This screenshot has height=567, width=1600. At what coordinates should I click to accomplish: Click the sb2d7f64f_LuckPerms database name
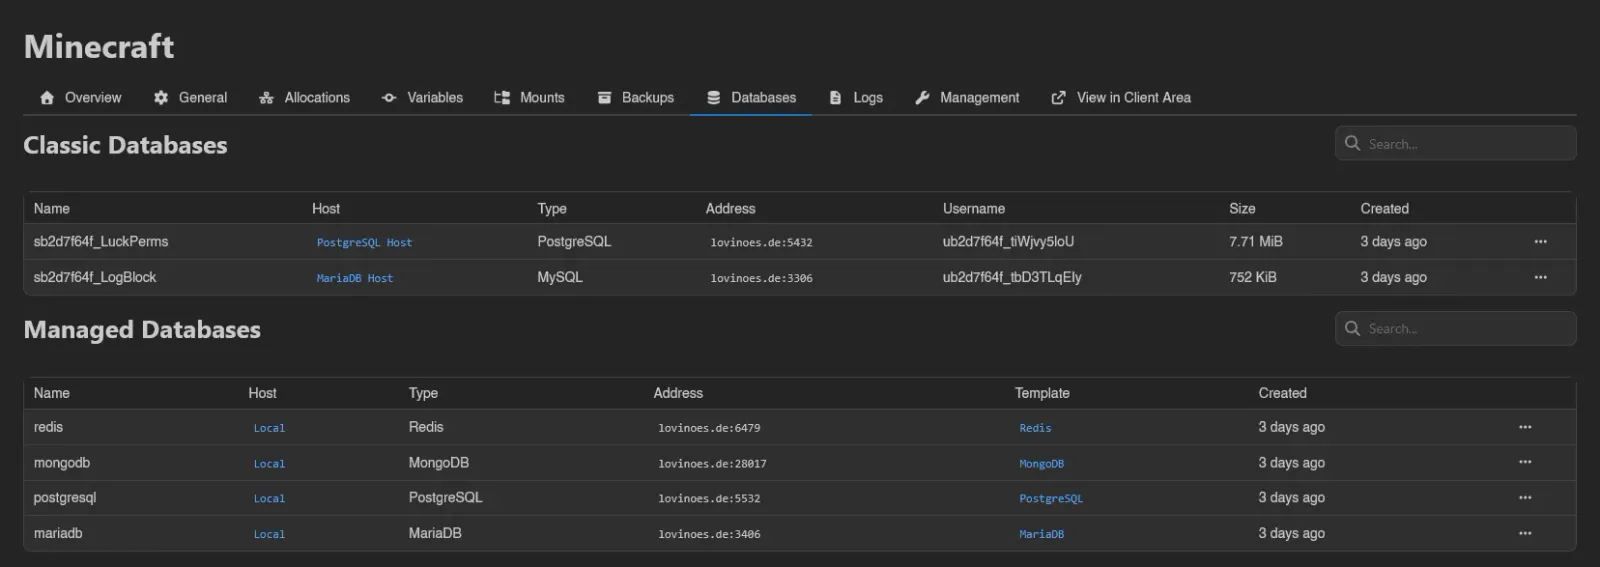click(x=101, y=242)
